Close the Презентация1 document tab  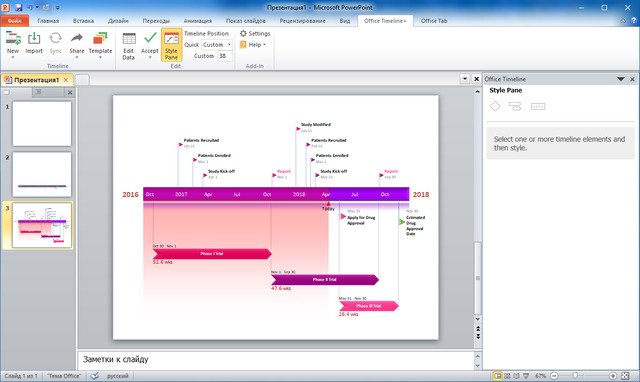(x=66, y=80)
